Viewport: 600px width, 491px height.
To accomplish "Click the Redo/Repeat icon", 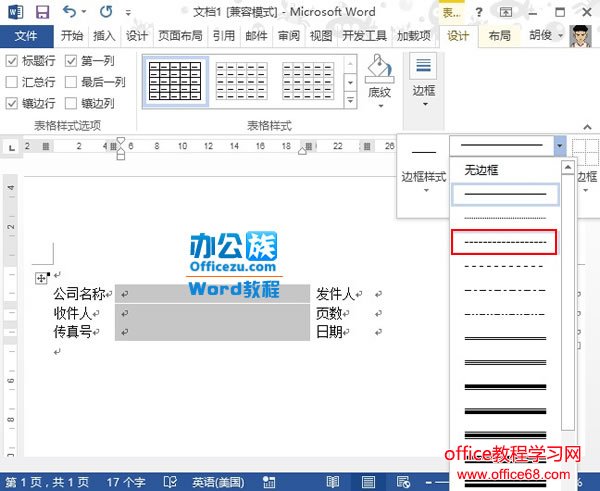I will (106, 12).
